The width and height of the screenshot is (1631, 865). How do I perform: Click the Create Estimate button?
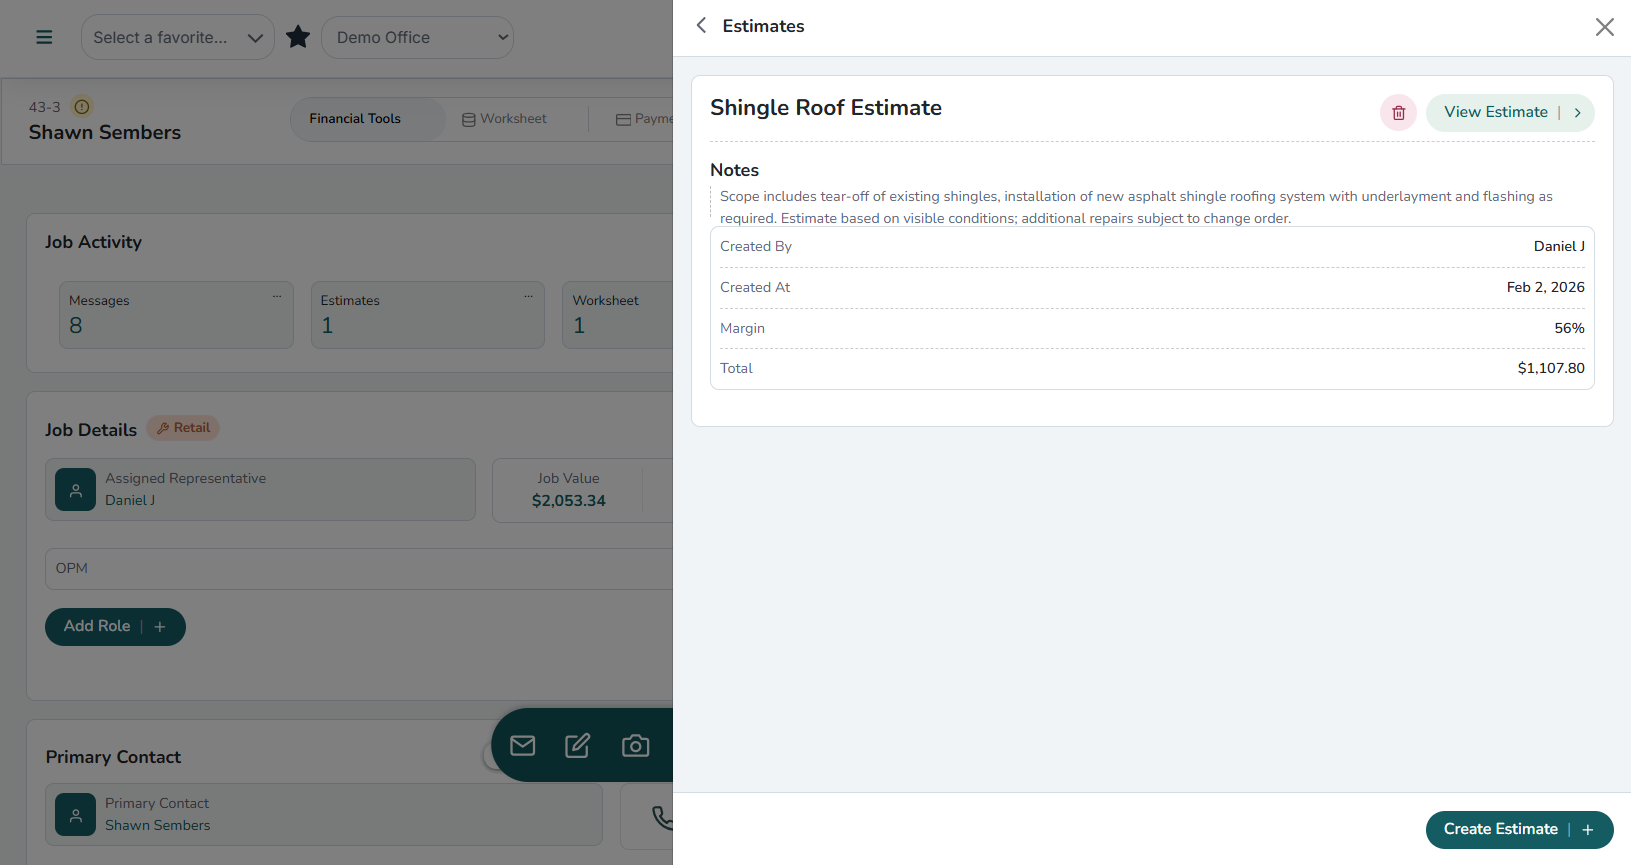[1518, 829]
